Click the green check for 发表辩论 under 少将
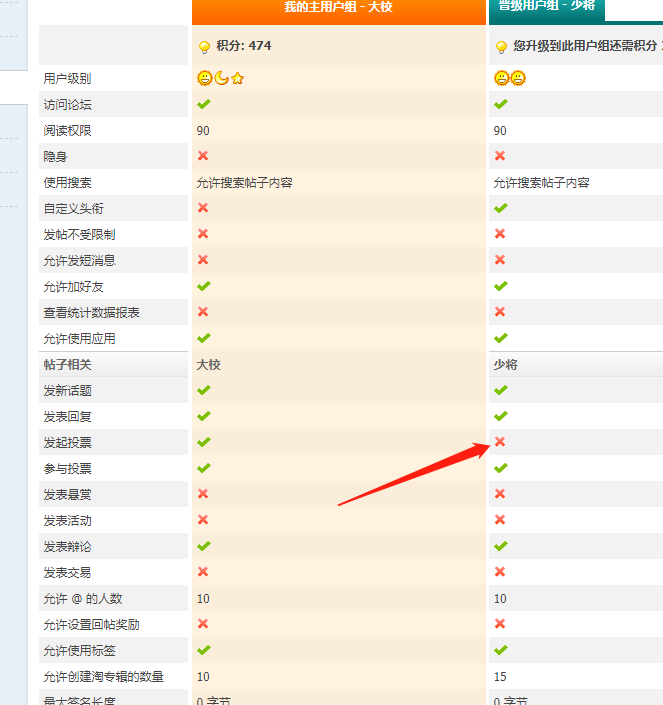Image resolution: width=663 pixels, height=705 pixels. (501, 546)
